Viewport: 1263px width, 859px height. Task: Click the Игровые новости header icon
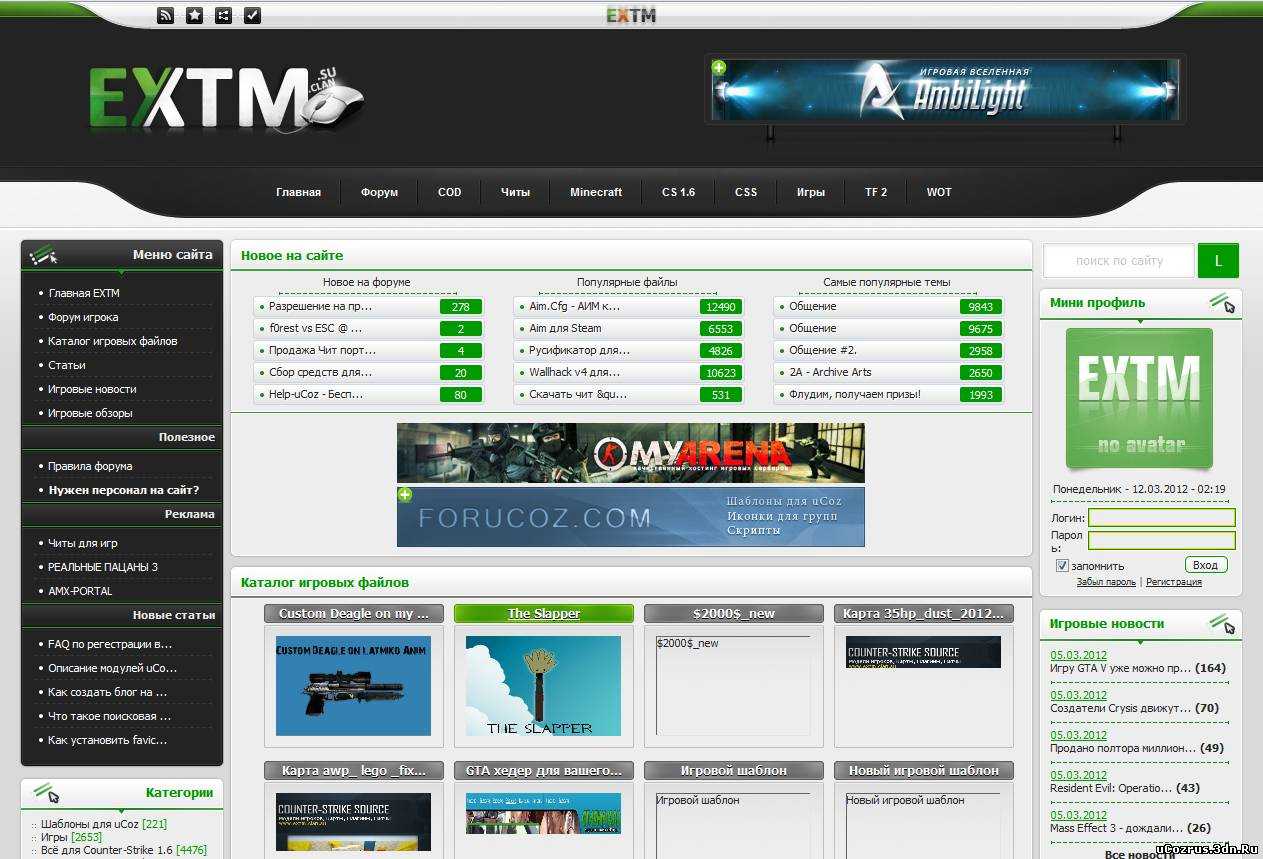click(x=1222, y=624)
